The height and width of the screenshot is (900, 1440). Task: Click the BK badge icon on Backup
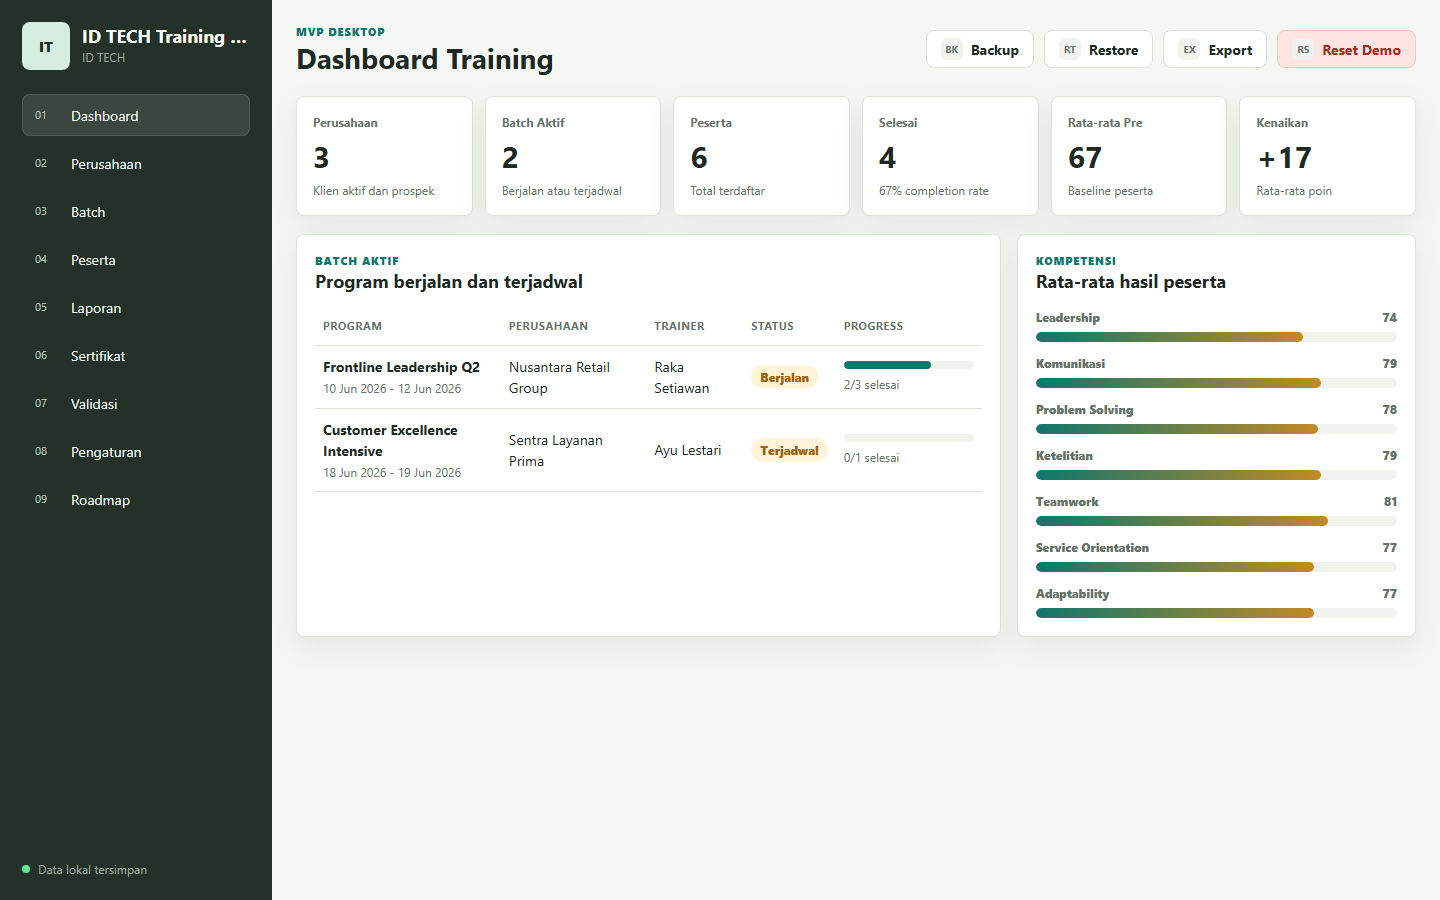(x=952, y=50)
